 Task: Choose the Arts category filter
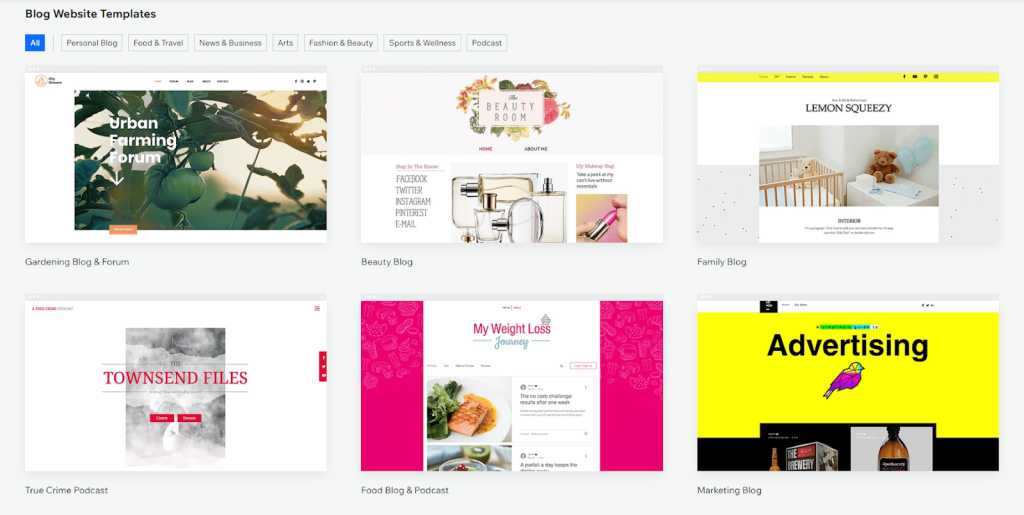(x=286, y=43)
